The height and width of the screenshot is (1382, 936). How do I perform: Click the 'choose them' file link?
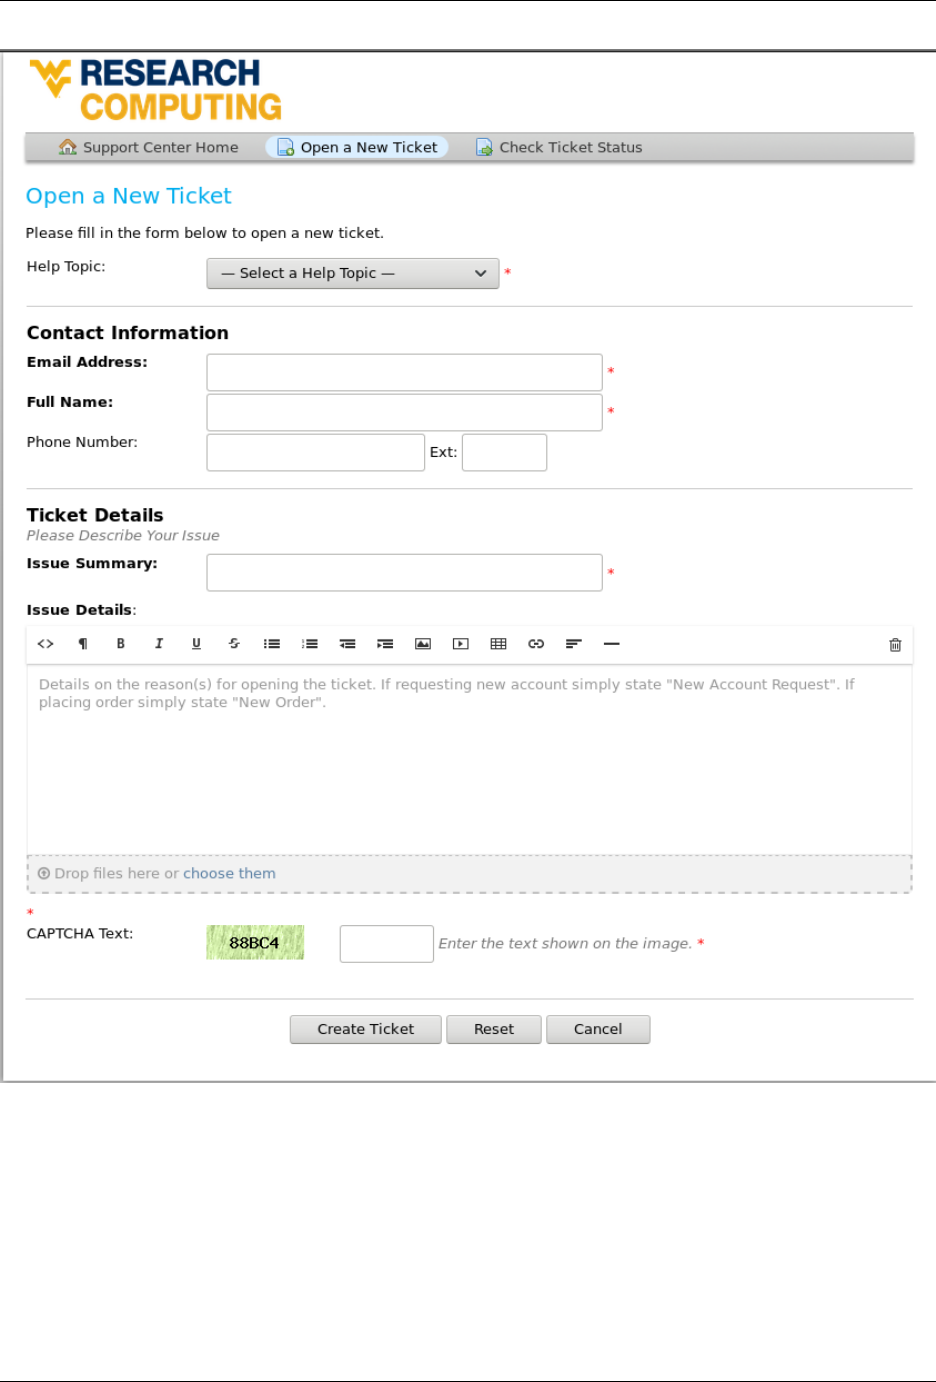tap(229, 873)
